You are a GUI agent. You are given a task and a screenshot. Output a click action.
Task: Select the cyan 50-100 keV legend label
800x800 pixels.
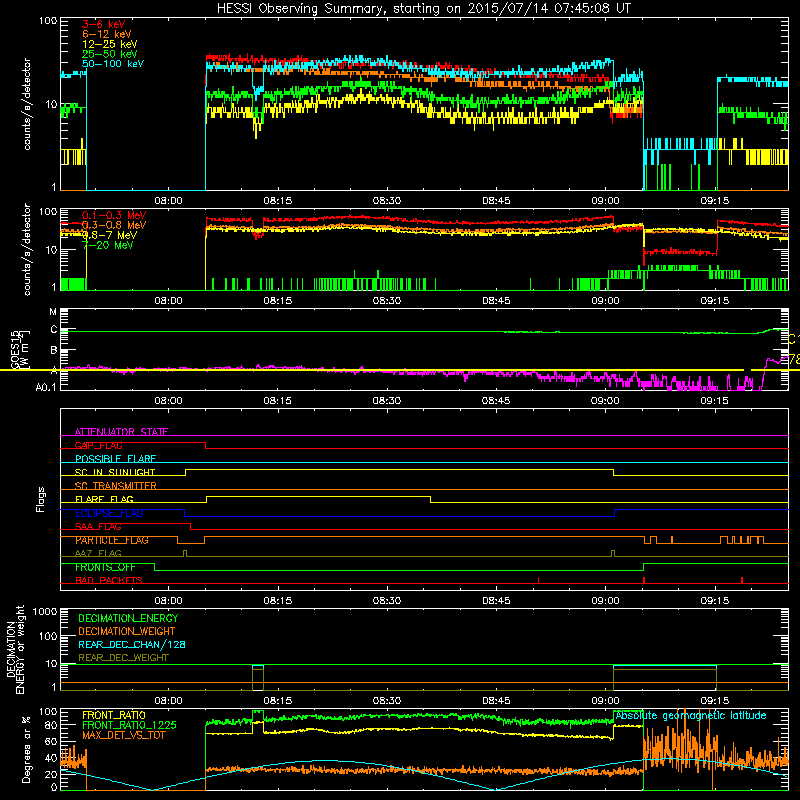113,64
